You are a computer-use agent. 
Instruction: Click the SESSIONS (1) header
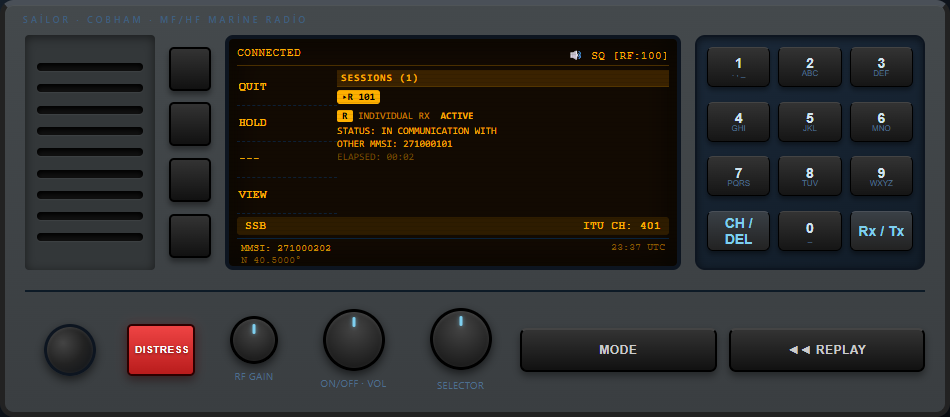[503, 78]
